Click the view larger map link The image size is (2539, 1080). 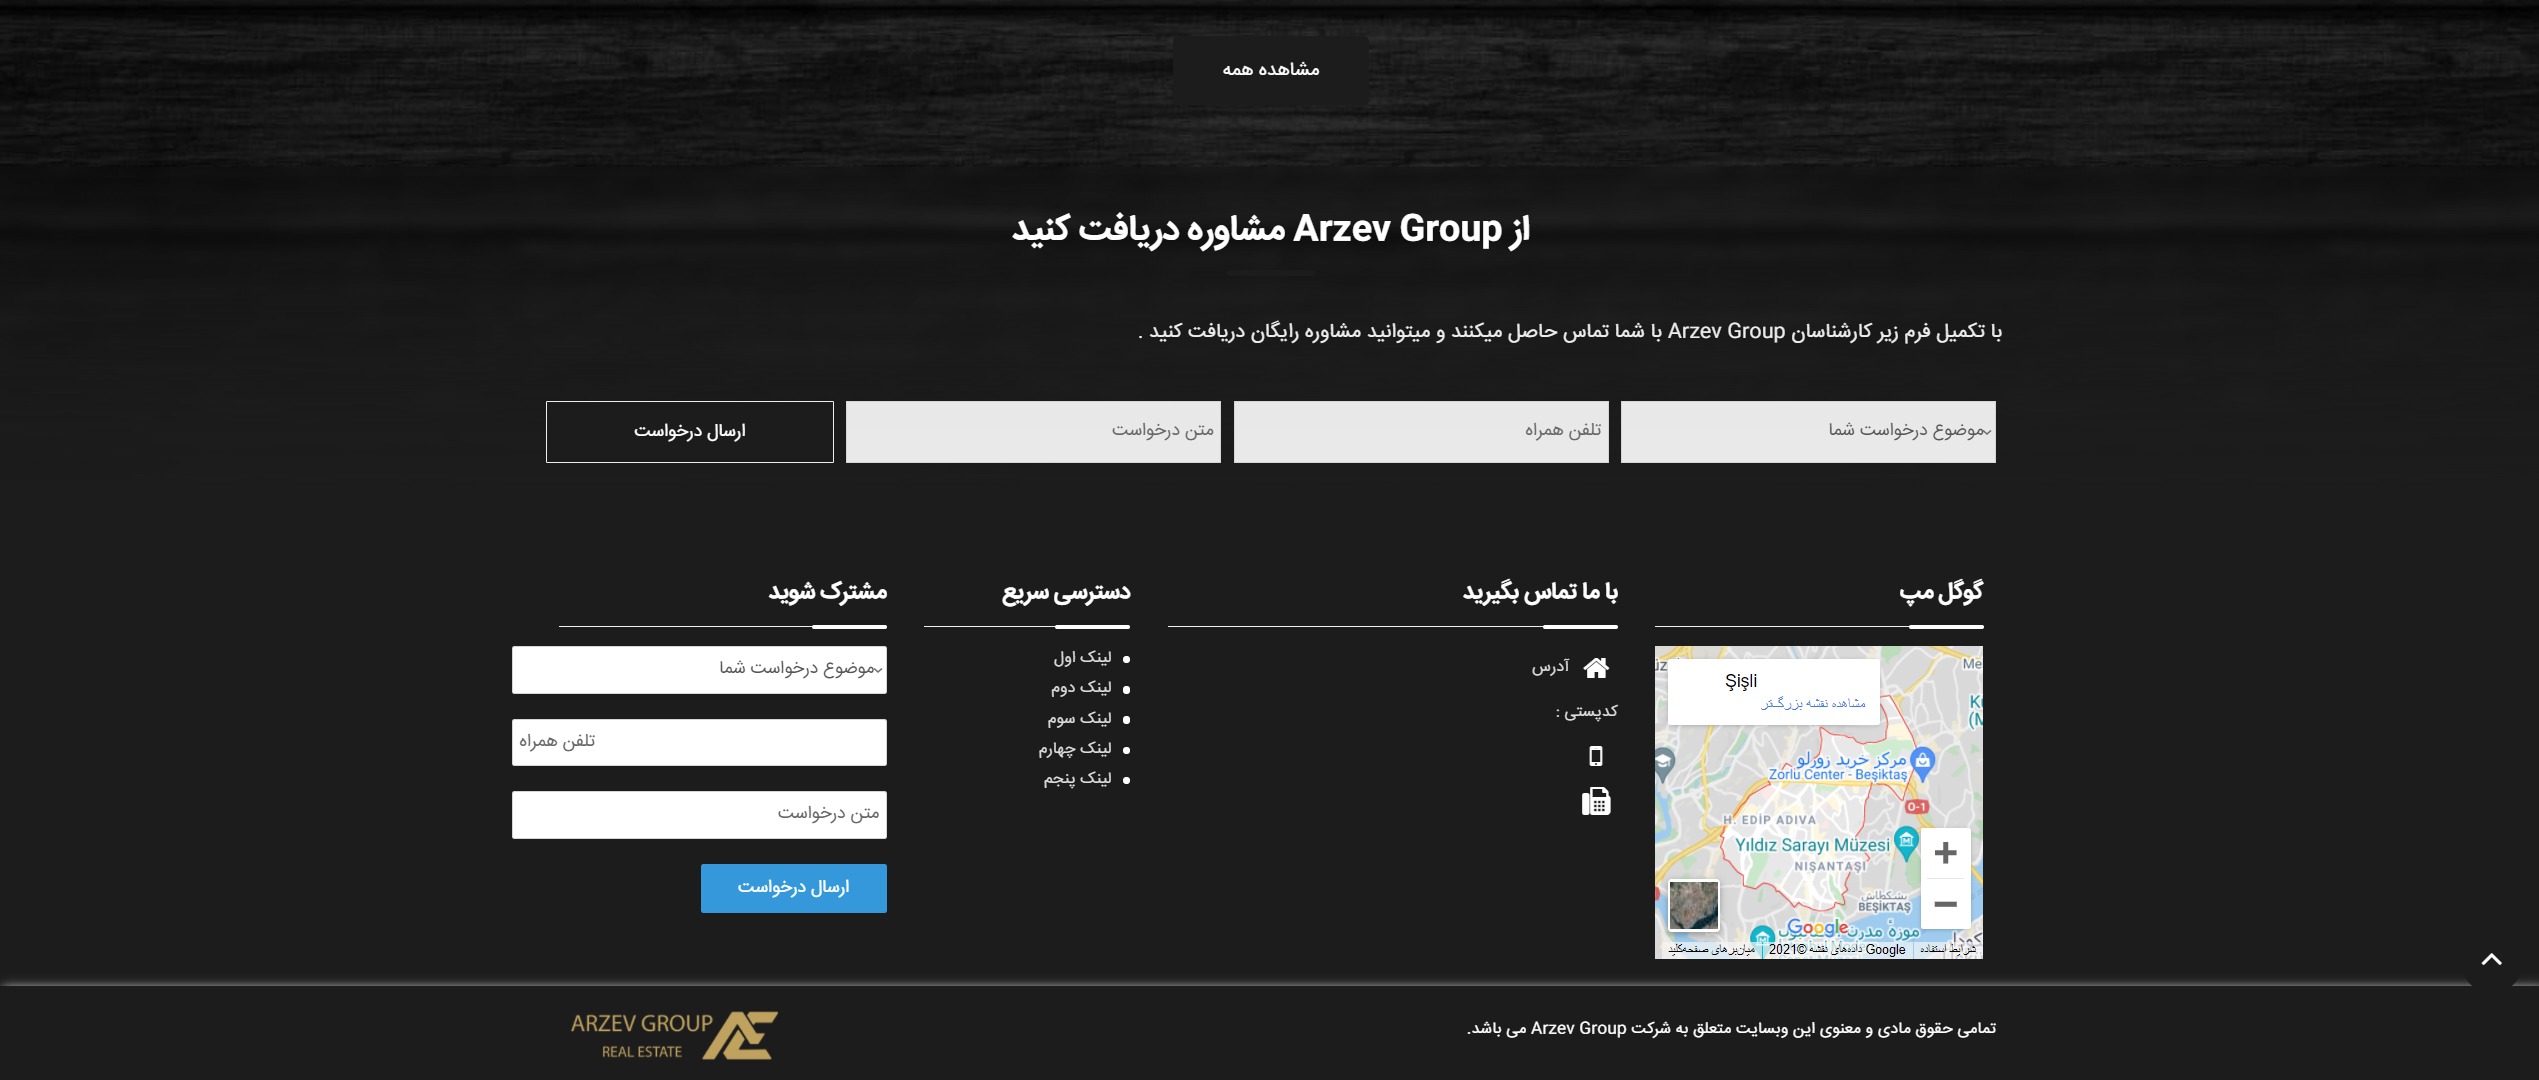(1813, 704)
